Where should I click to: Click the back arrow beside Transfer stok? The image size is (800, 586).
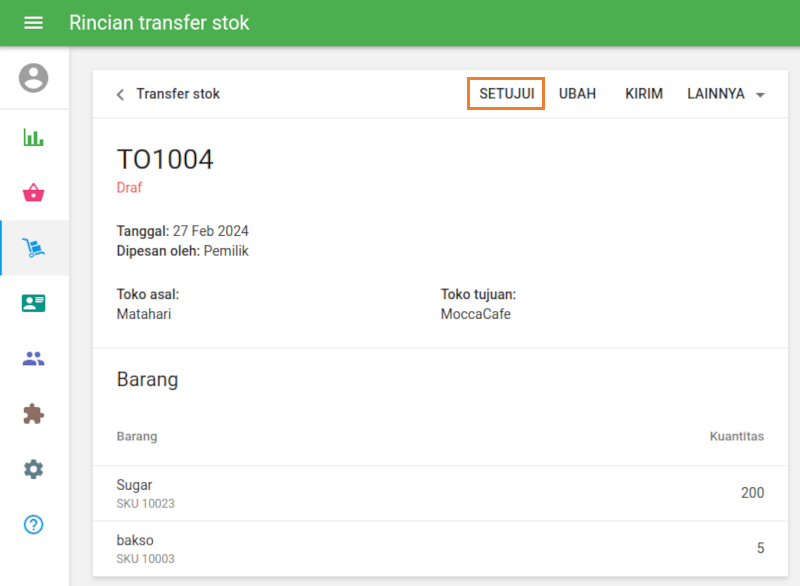(119, 93)
